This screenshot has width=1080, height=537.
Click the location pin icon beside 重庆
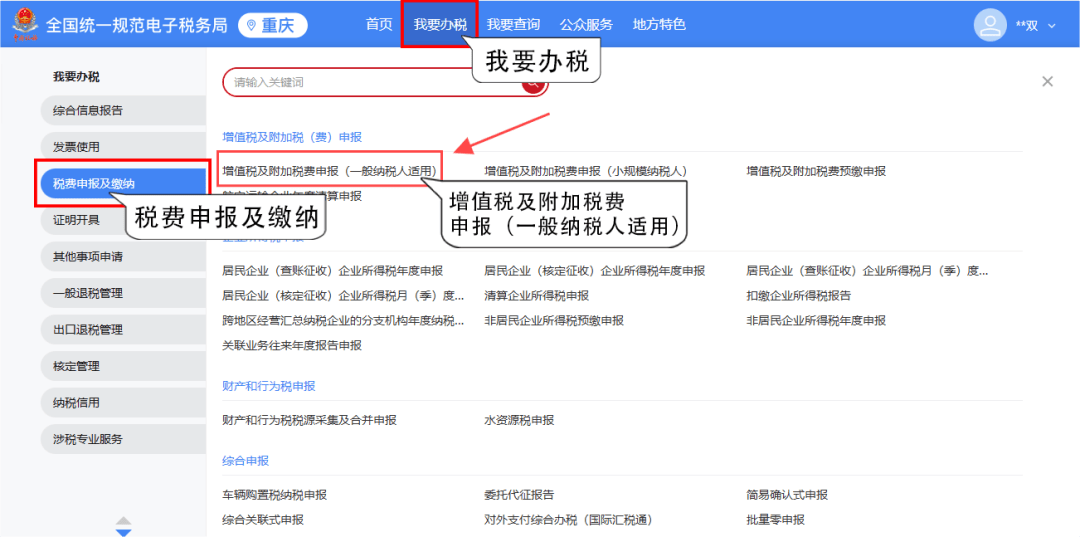click(x=251, y=25)
